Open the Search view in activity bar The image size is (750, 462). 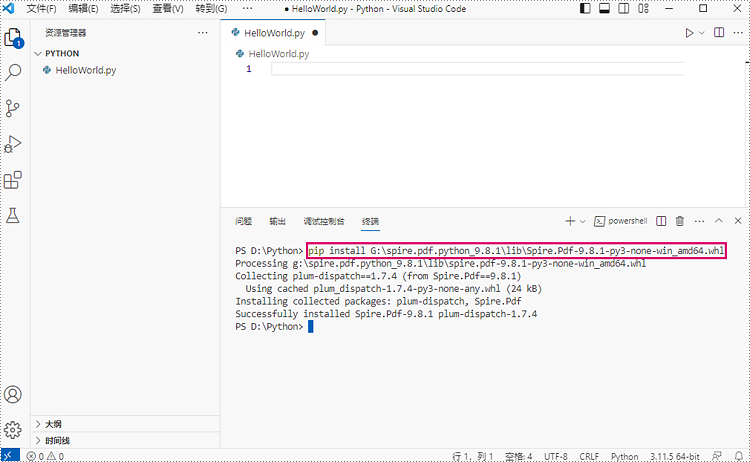[13, 72]
